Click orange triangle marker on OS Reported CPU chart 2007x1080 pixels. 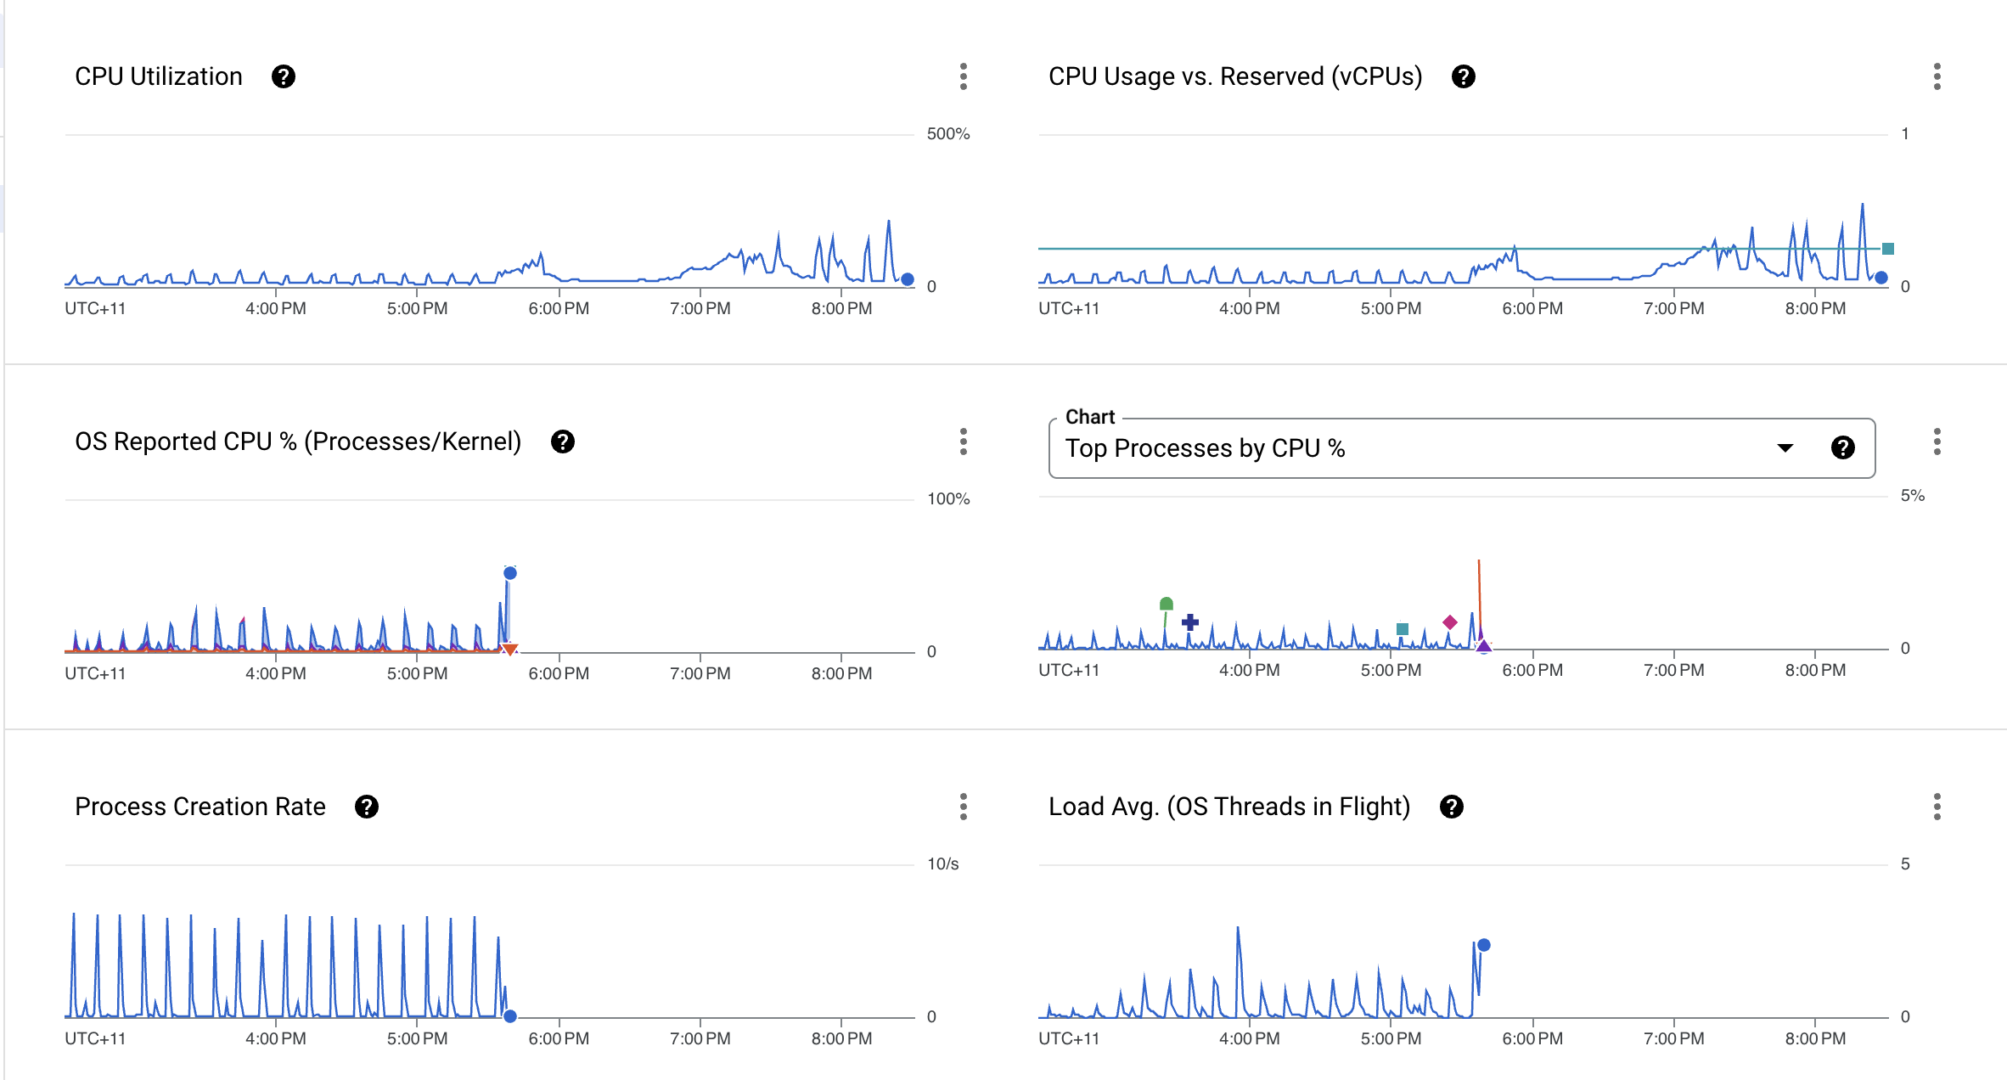click(510, 650)
